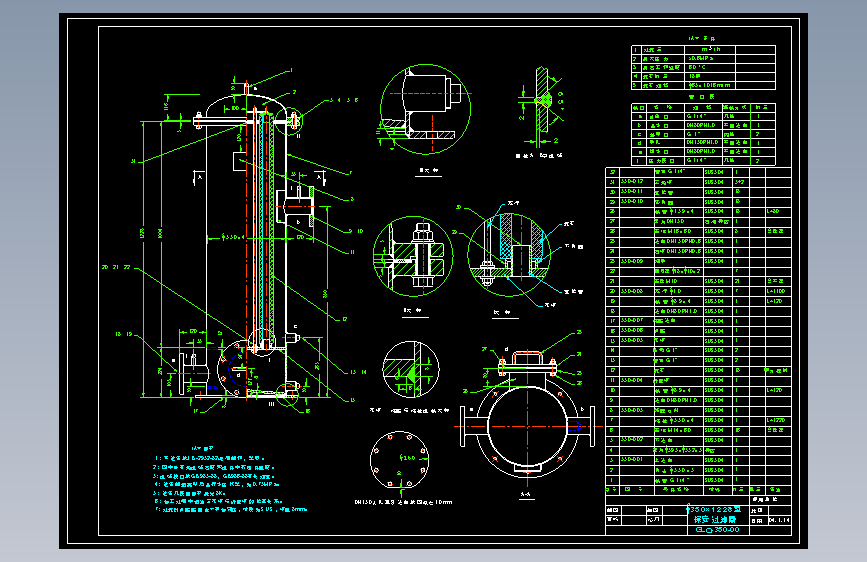This screenshot has height=562, width=867.
Task: Select the caption under the bolt-circle diagram
Action: [403, 502]
